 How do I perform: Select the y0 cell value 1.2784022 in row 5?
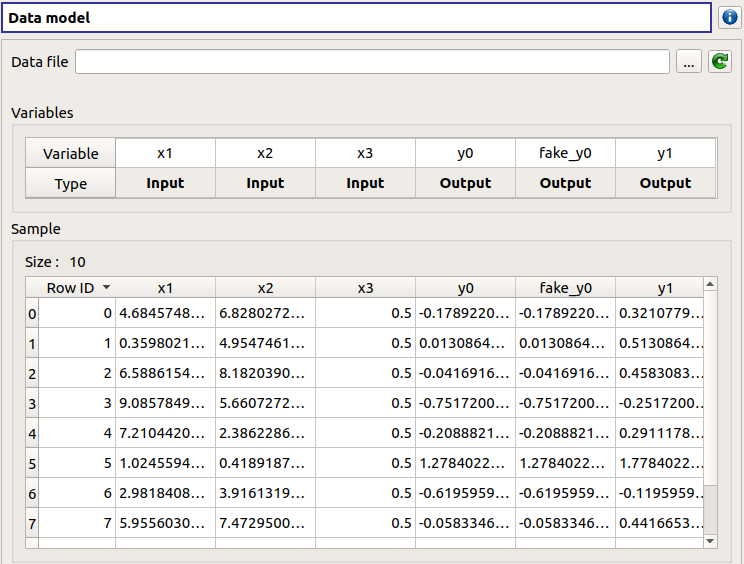(x=465, y=464)
